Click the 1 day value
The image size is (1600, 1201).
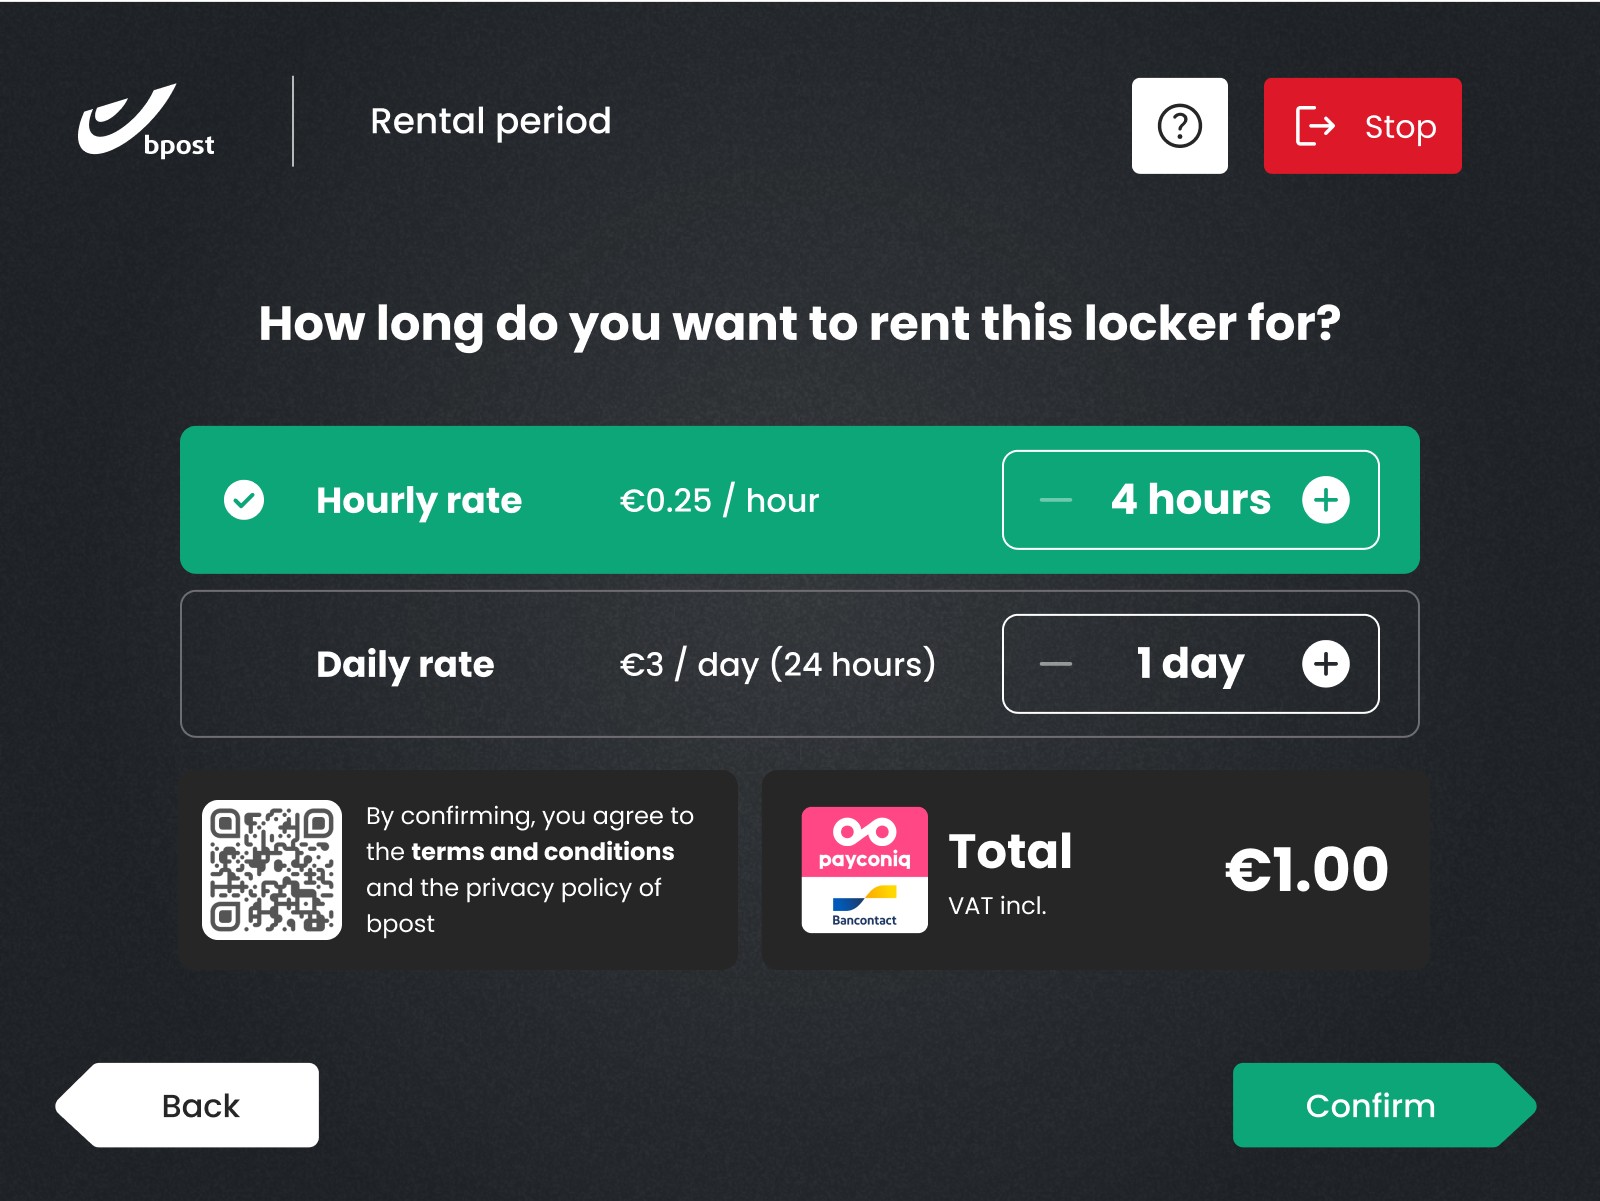point(1190,664)
